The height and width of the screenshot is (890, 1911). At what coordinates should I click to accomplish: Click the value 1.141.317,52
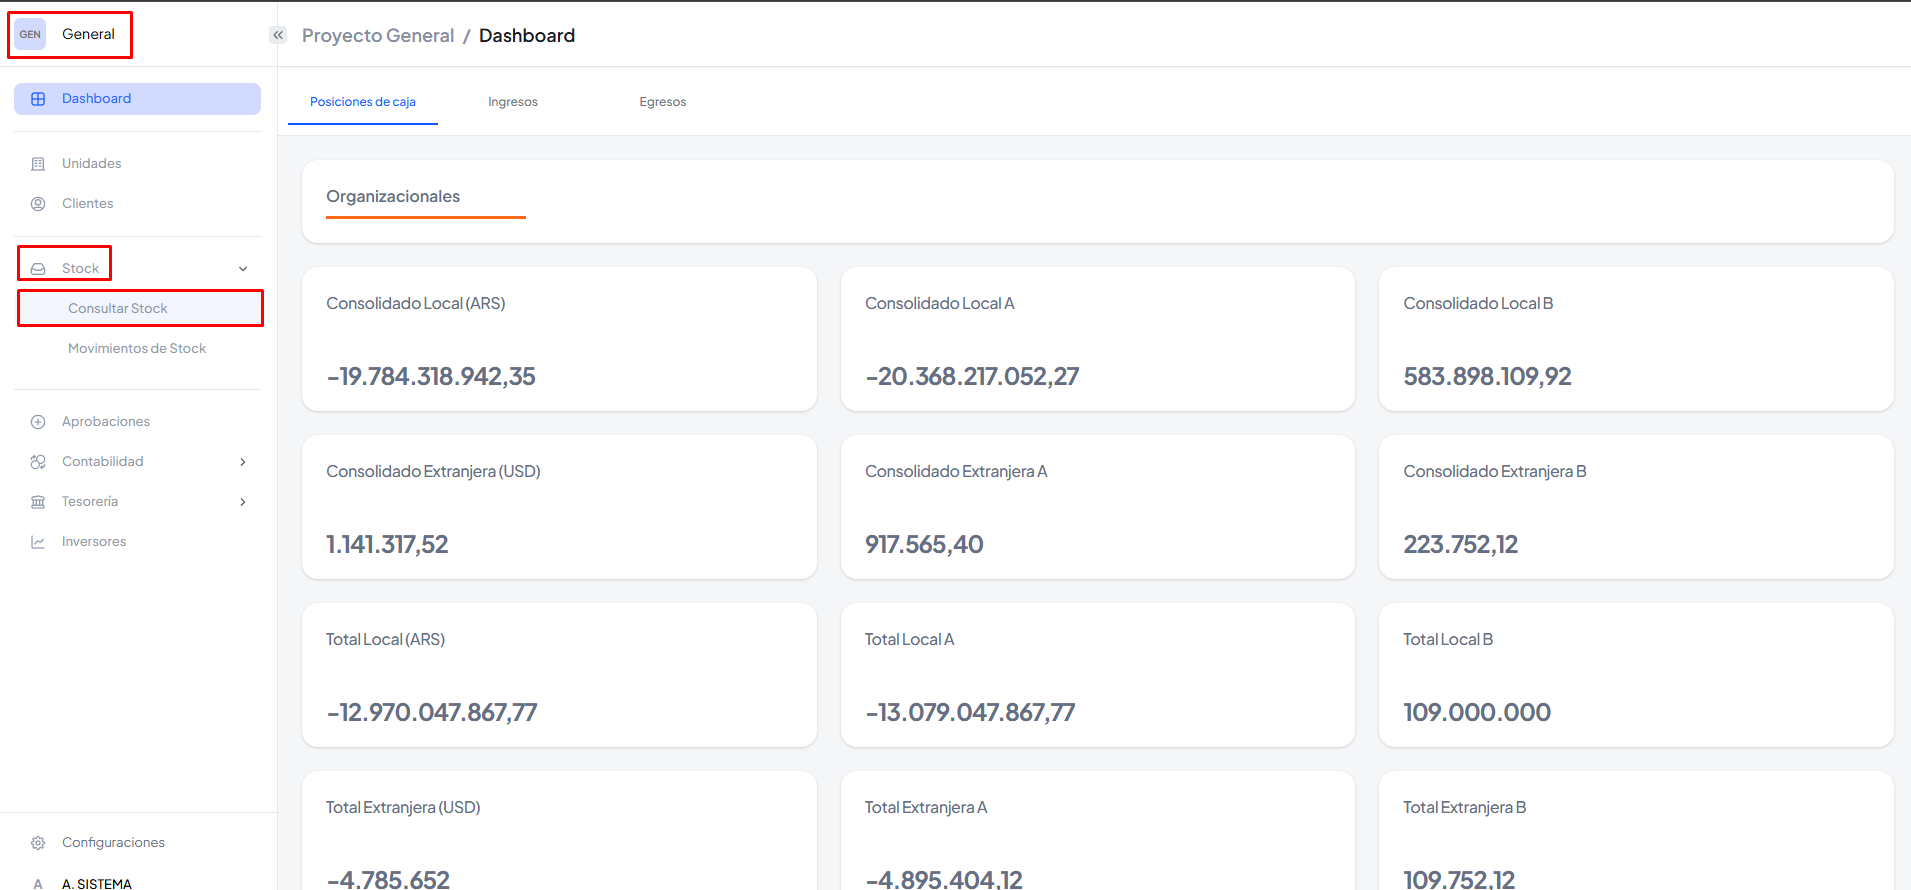pyautogui.click(x=387, y=545)
